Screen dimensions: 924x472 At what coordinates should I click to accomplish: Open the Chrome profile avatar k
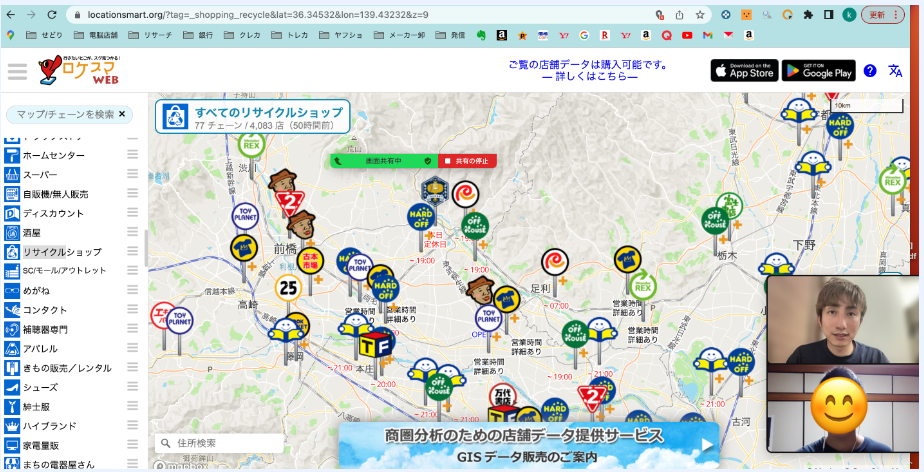click(849, 15)
